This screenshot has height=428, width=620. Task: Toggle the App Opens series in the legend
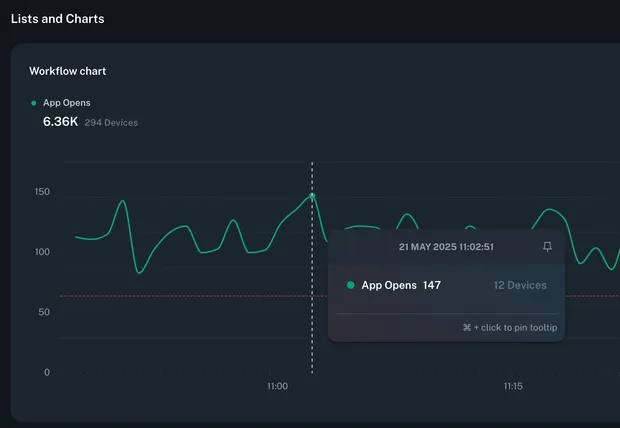click(66, 103)
